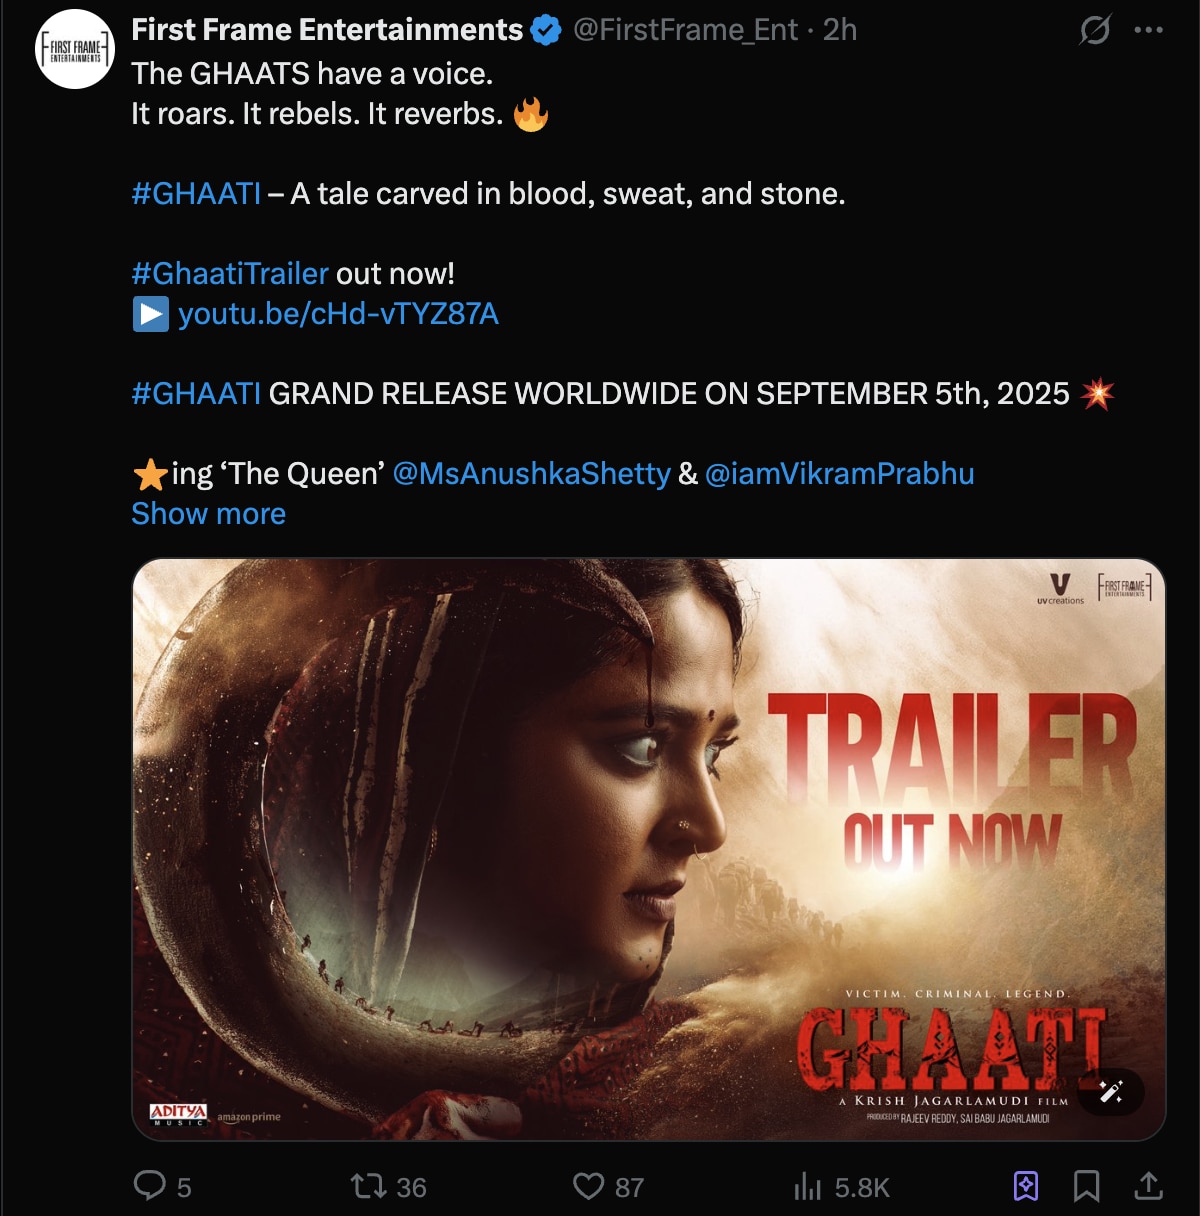Open the reply icon with 5 comments

pyautogui.click(x=150, y=1186)
